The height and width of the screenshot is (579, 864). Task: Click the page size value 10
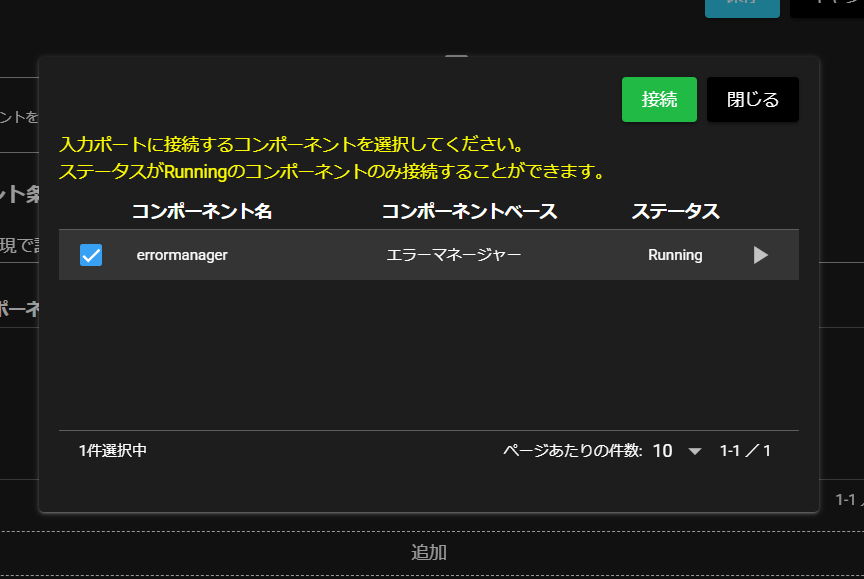(662, 451)
